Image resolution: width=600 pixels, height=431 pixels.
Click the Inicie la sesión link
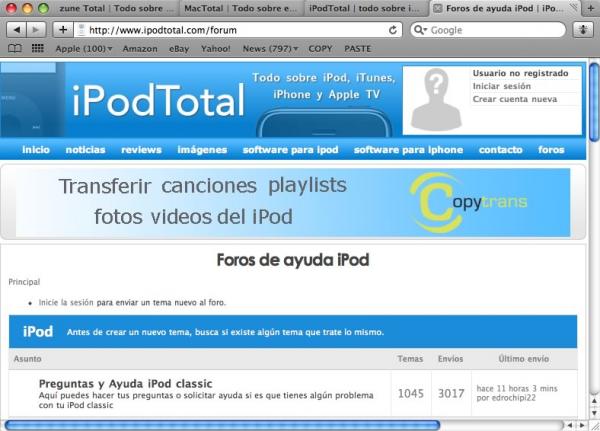click(66, 302)
